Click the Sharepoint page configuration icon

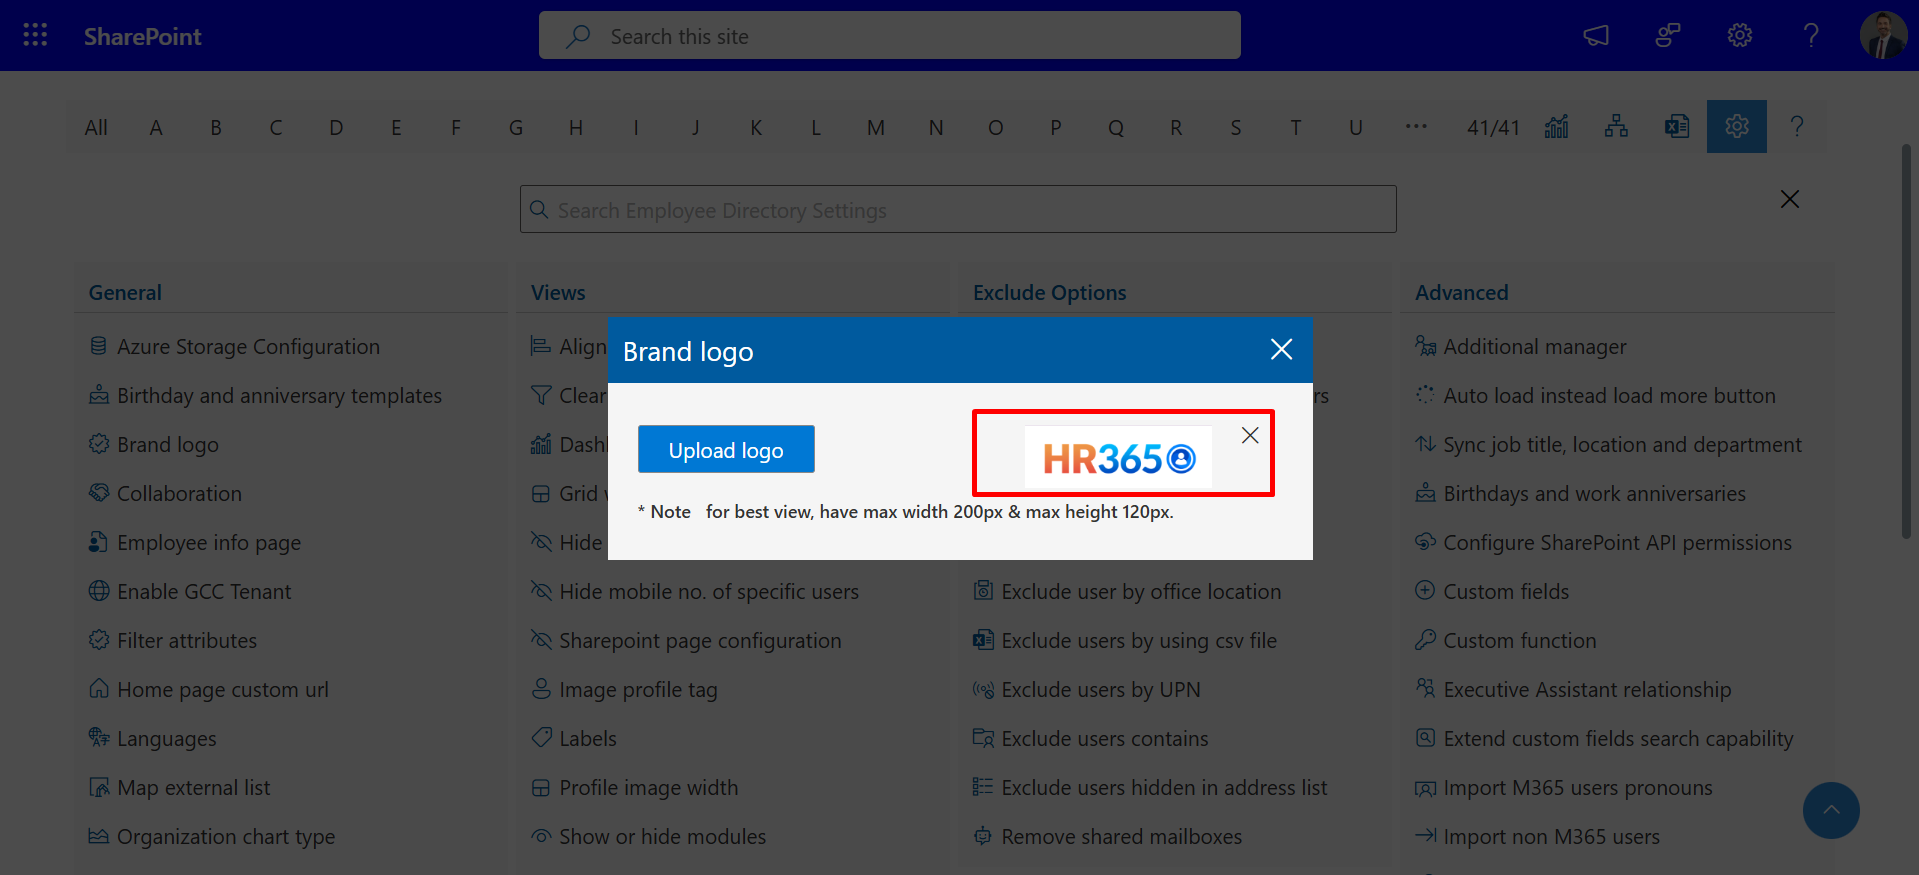[541, 640]
